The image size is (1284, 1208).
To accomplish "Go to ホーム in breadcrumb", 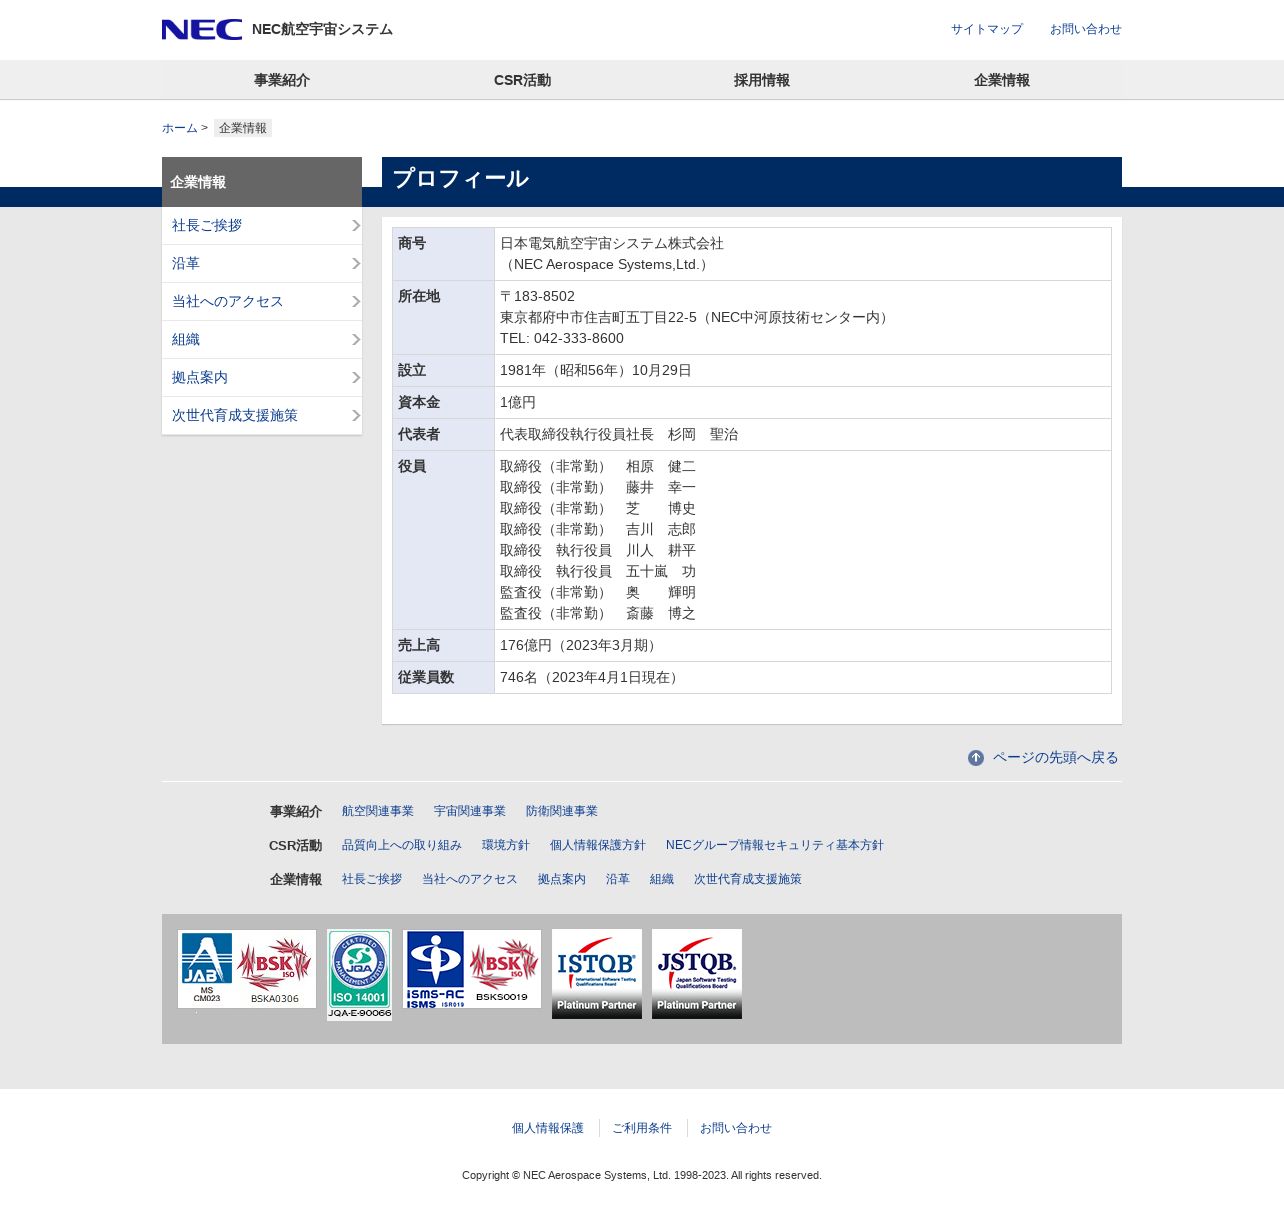I will (180, 128).
